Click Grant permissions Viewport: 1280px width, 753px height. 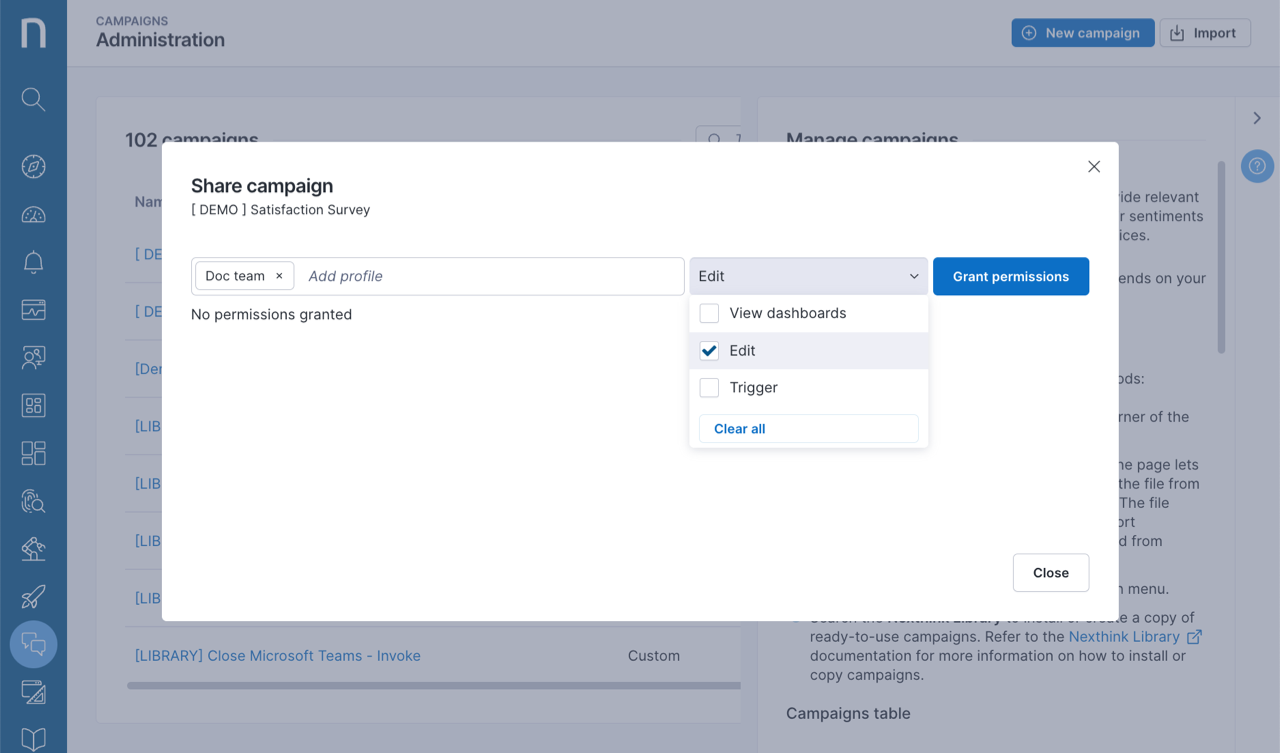click(x=1011, y=276)
